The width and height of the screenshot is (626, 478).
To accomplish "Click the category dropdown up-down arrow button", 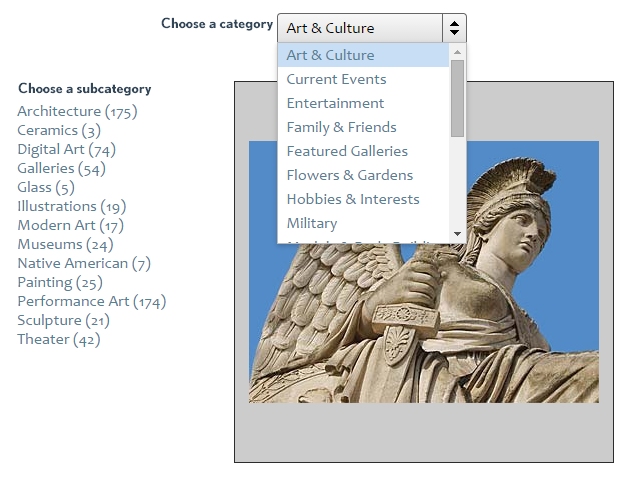I will pyautogui.click(x=454, y=28).
